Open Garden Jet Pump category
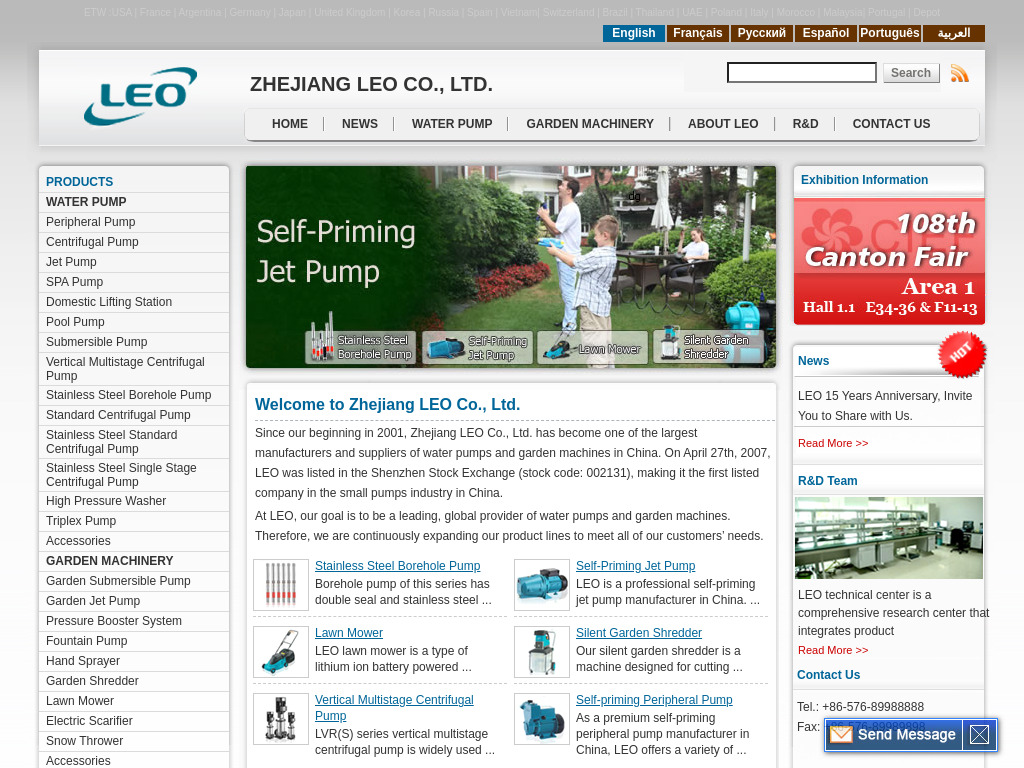This screenshot has width=1024, height=768. click(93, 601)
